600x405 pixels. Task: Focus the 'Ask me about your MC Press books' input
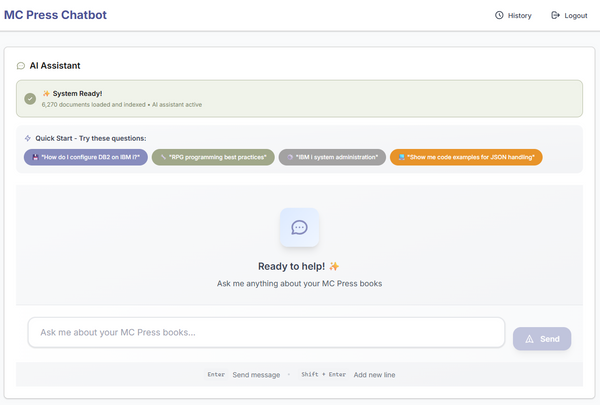[266, 332]
